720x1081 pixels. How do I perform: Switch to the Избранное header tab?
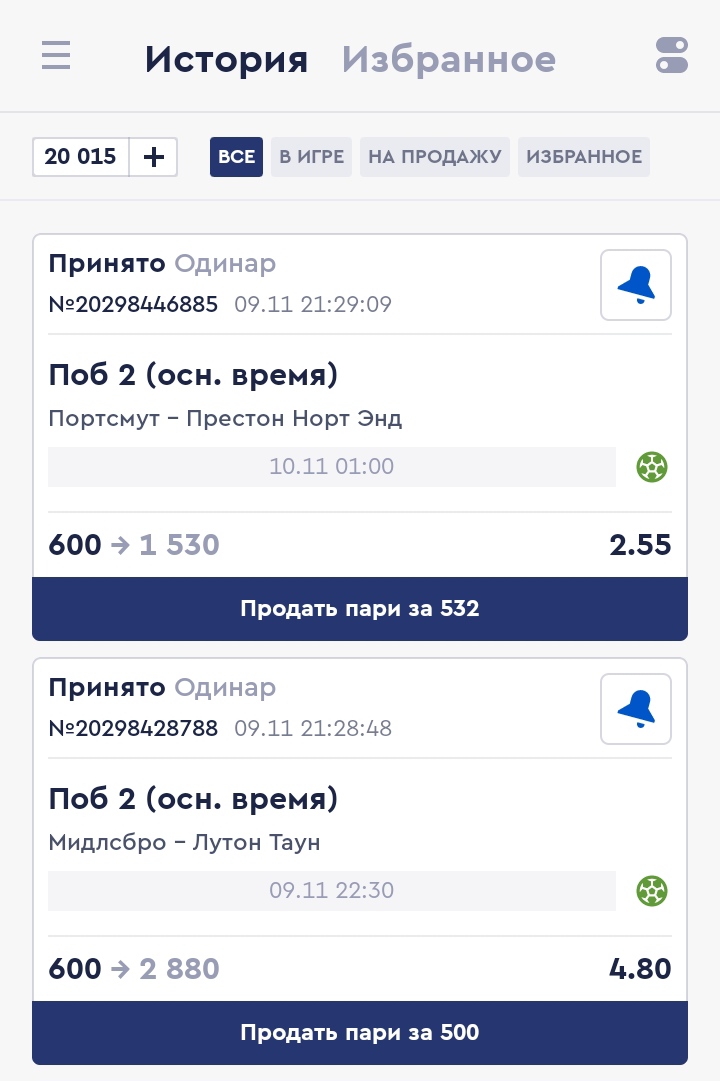449,60
